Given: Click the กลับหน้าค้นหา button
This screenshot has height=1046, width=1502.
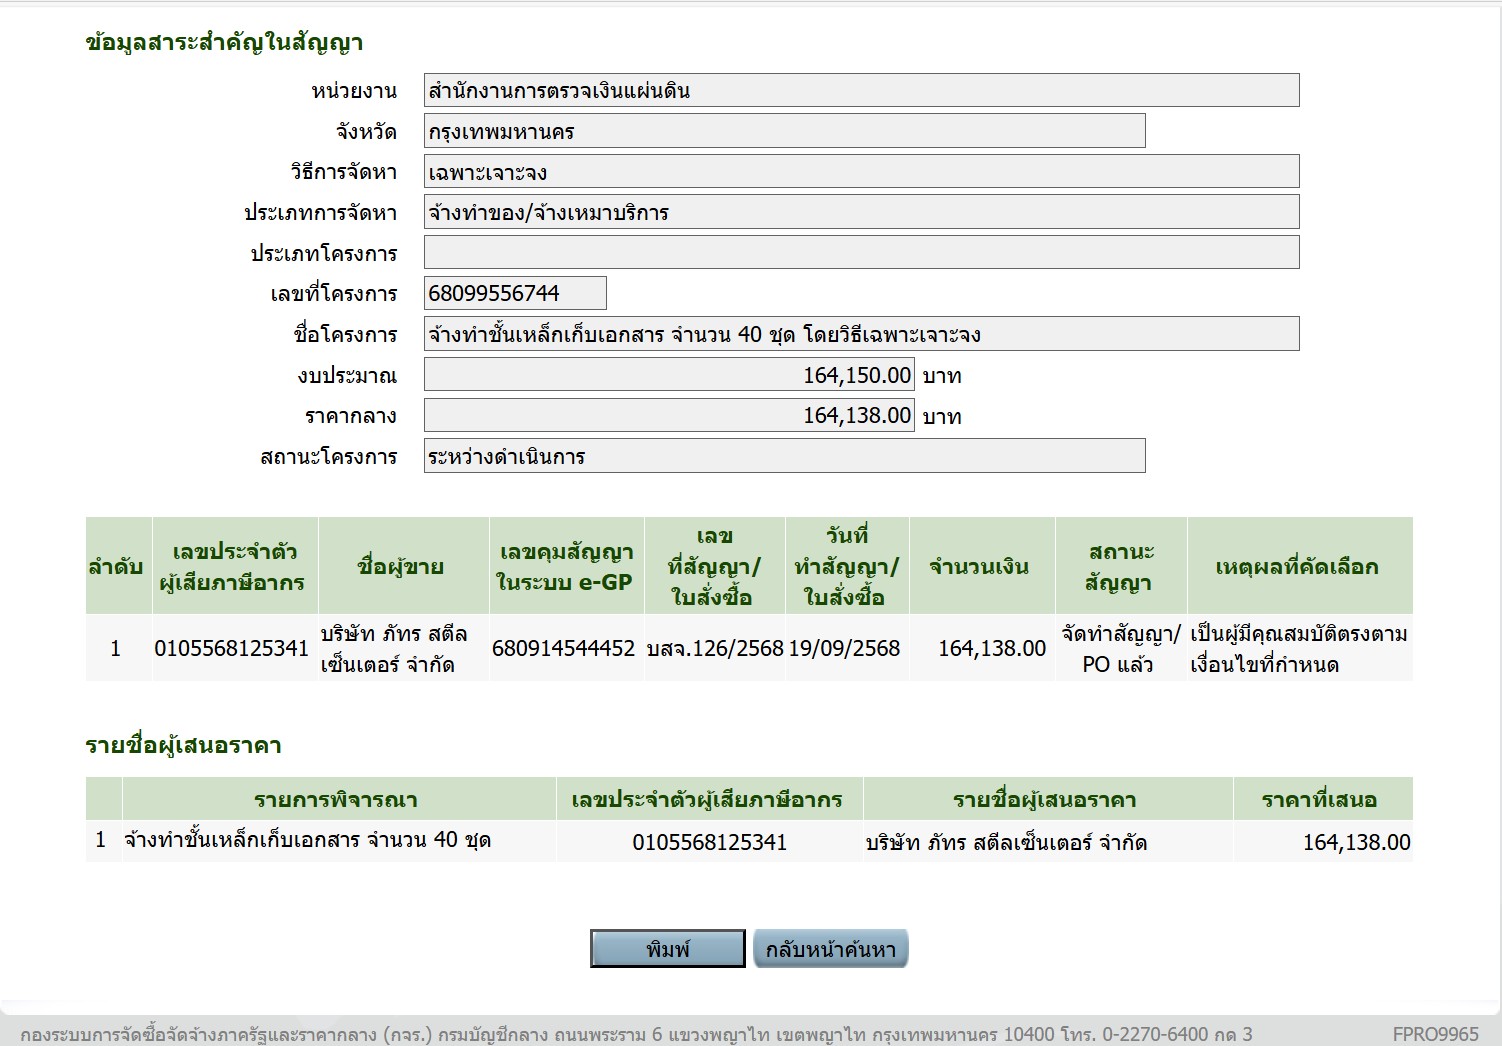Looking at the screenshot, I should pyautogui.click(x=830, y=949).
